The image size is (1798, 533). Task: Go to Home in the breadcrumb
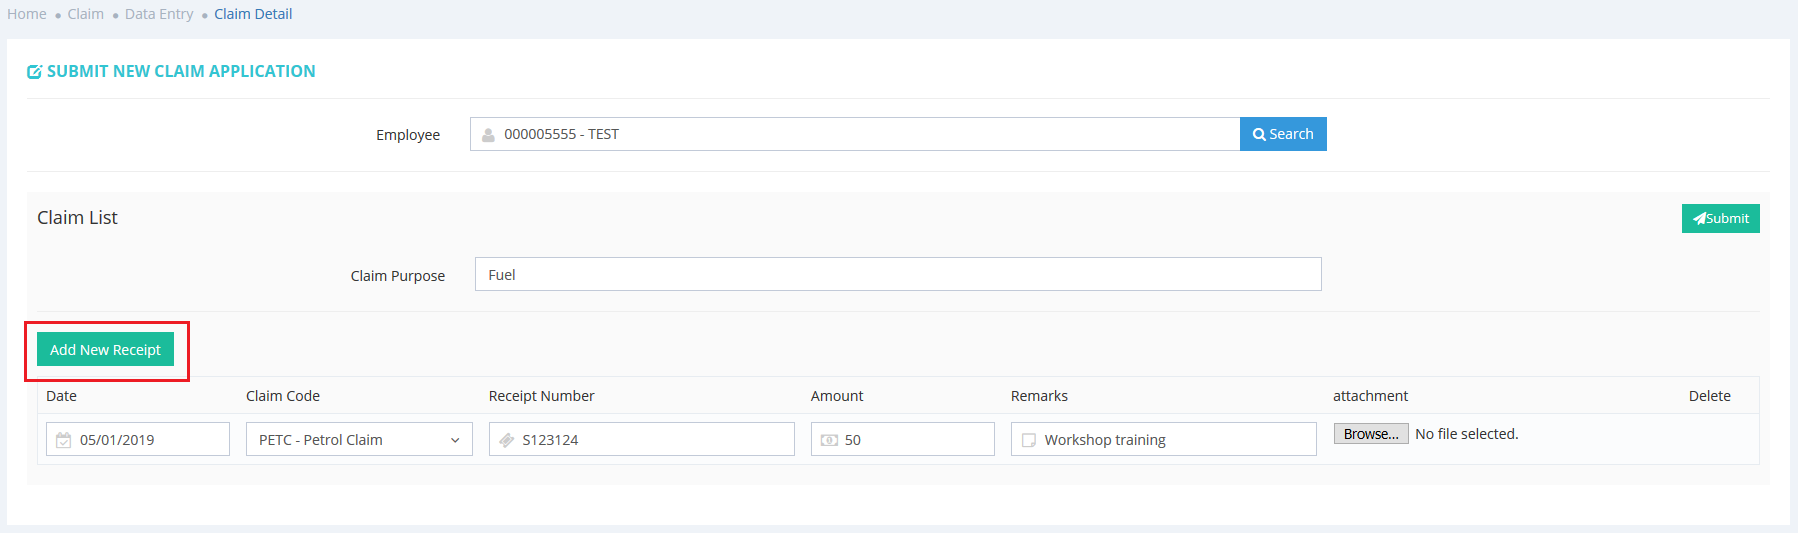(x=27, y=14)
